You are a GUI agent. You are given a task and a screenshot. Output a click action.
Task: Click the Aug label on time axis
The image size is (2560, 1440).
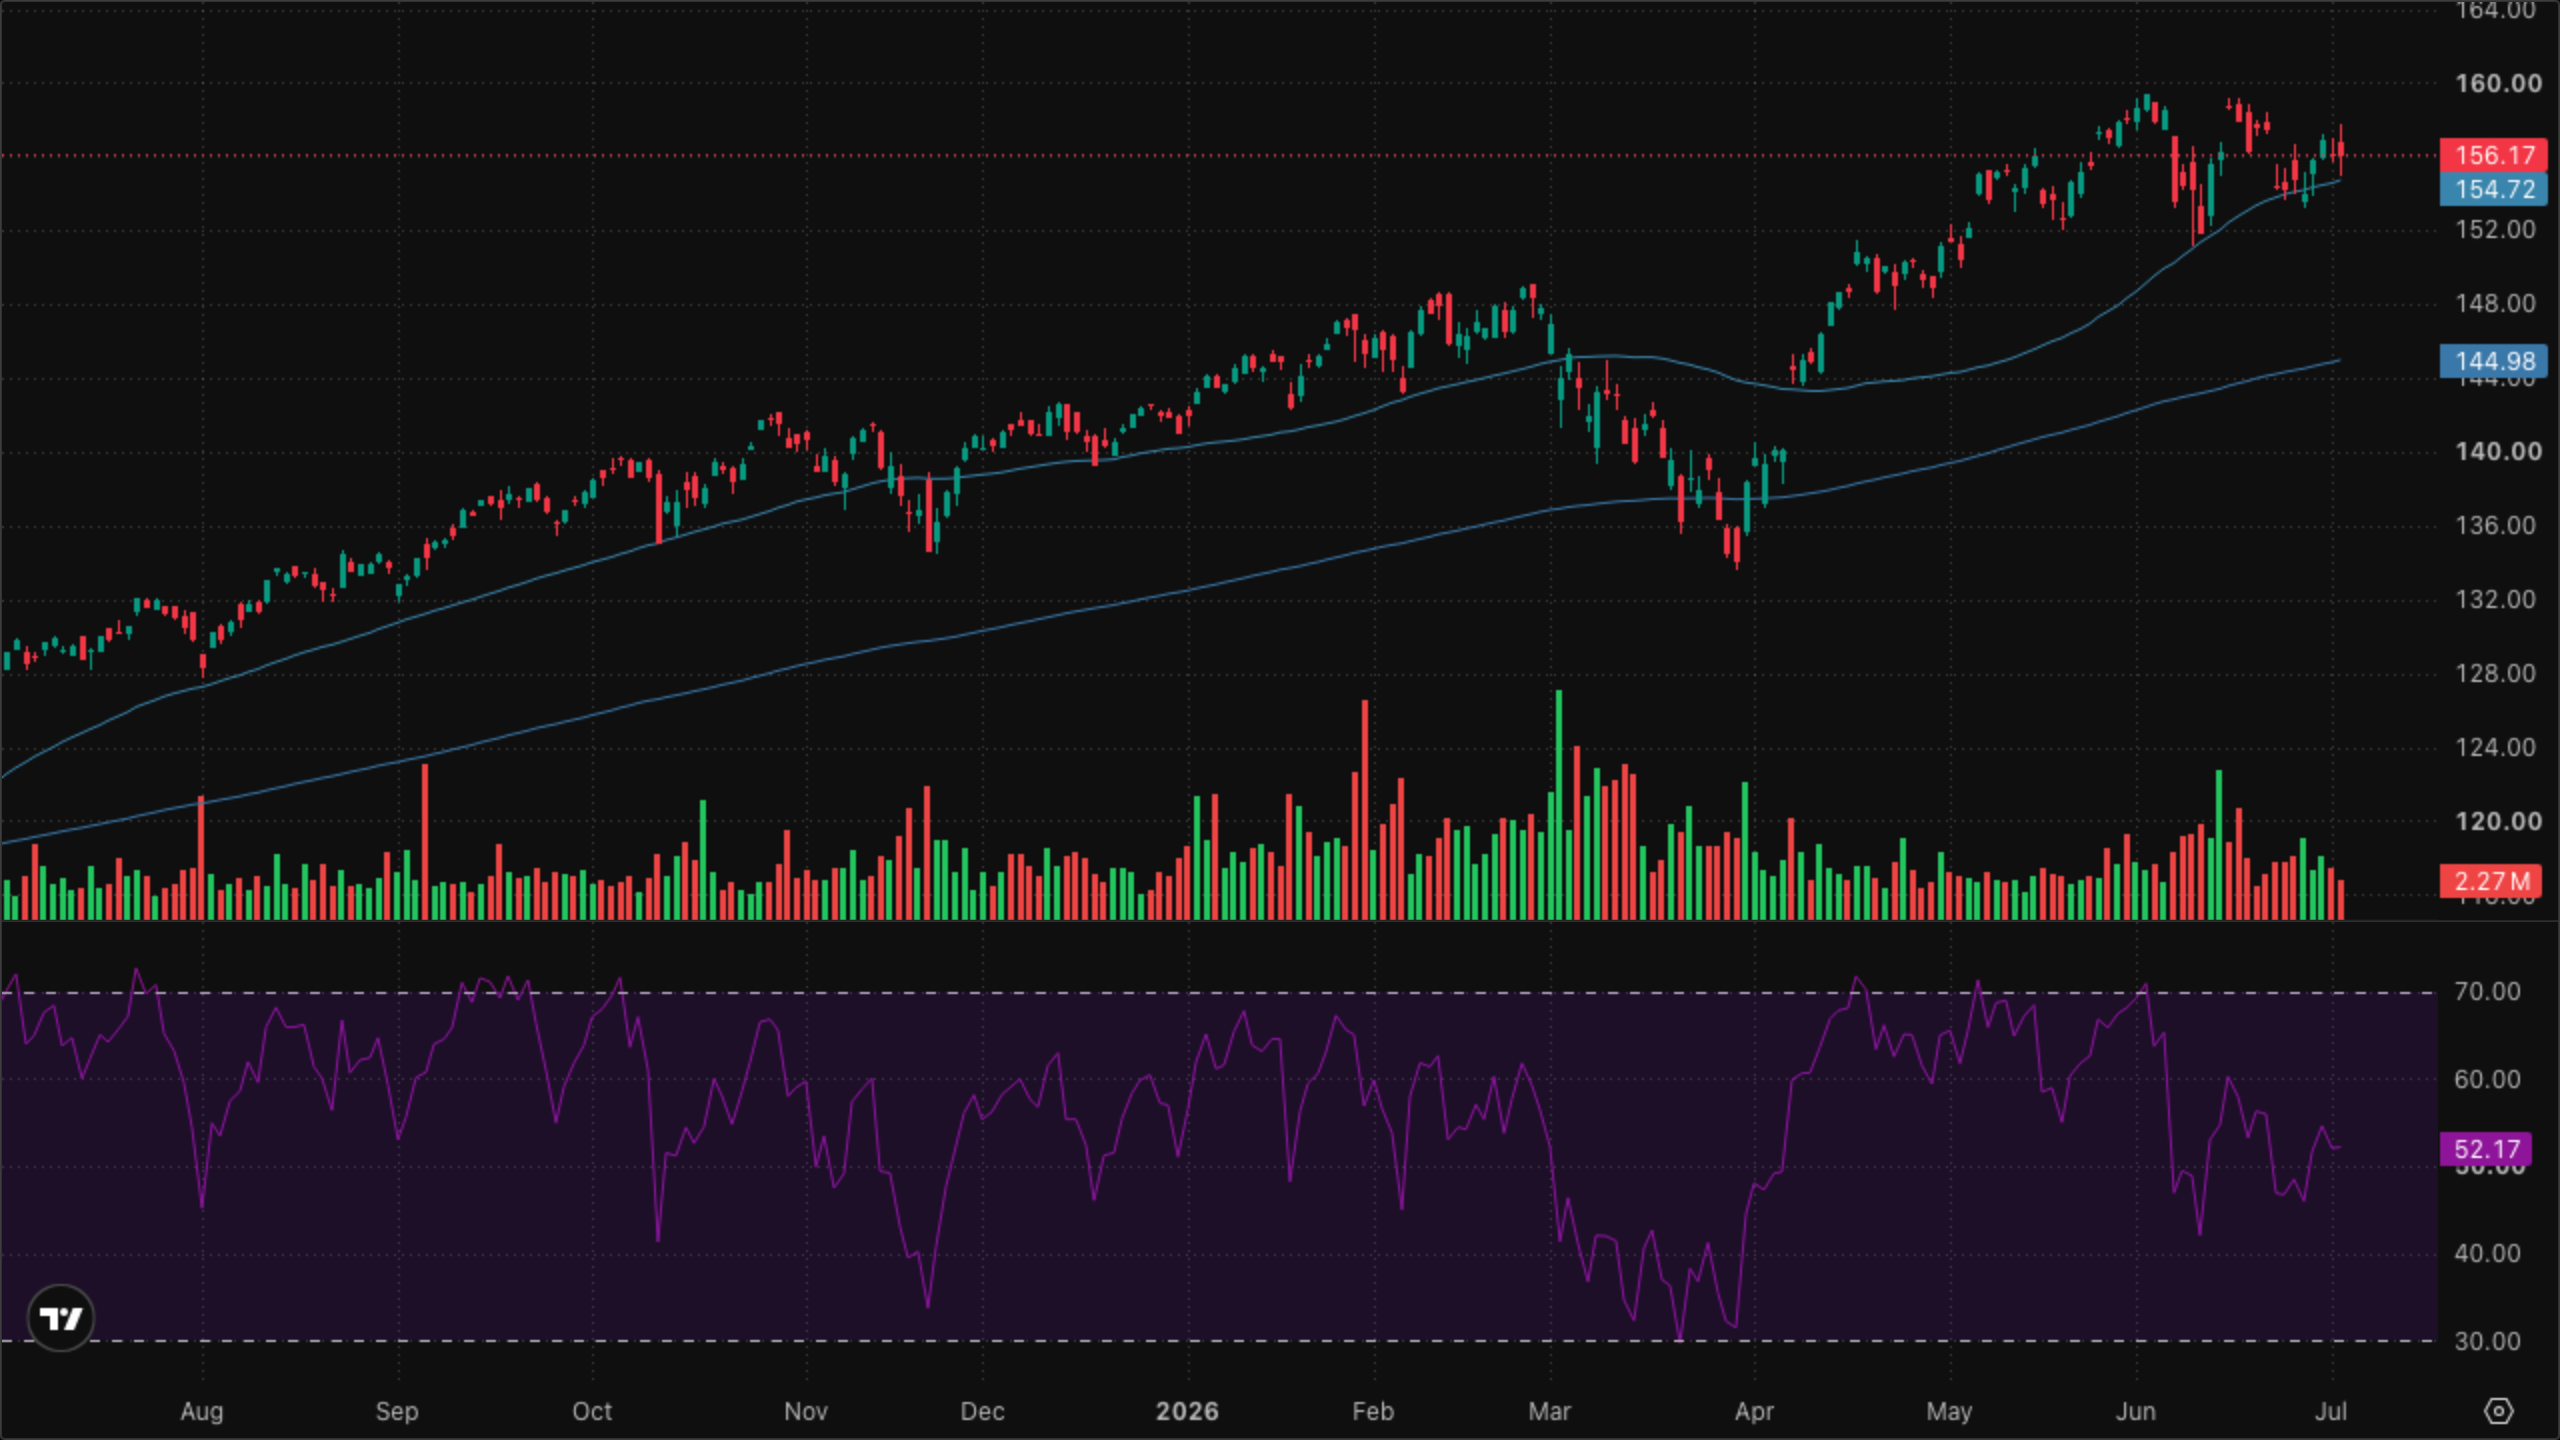[x=202, y=1412]
